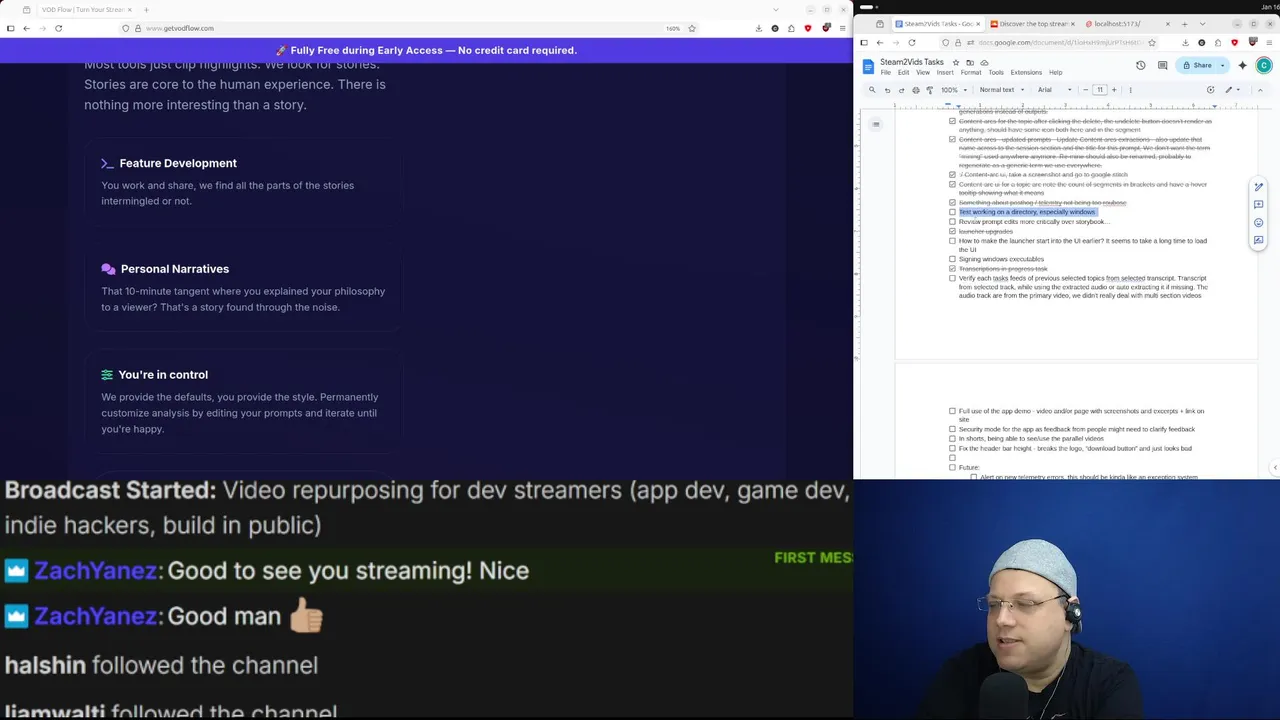Show document outline tabs icon at left
Image resolution: width=1280 pixels, height=720 pixels.
[x=875, y=124]
